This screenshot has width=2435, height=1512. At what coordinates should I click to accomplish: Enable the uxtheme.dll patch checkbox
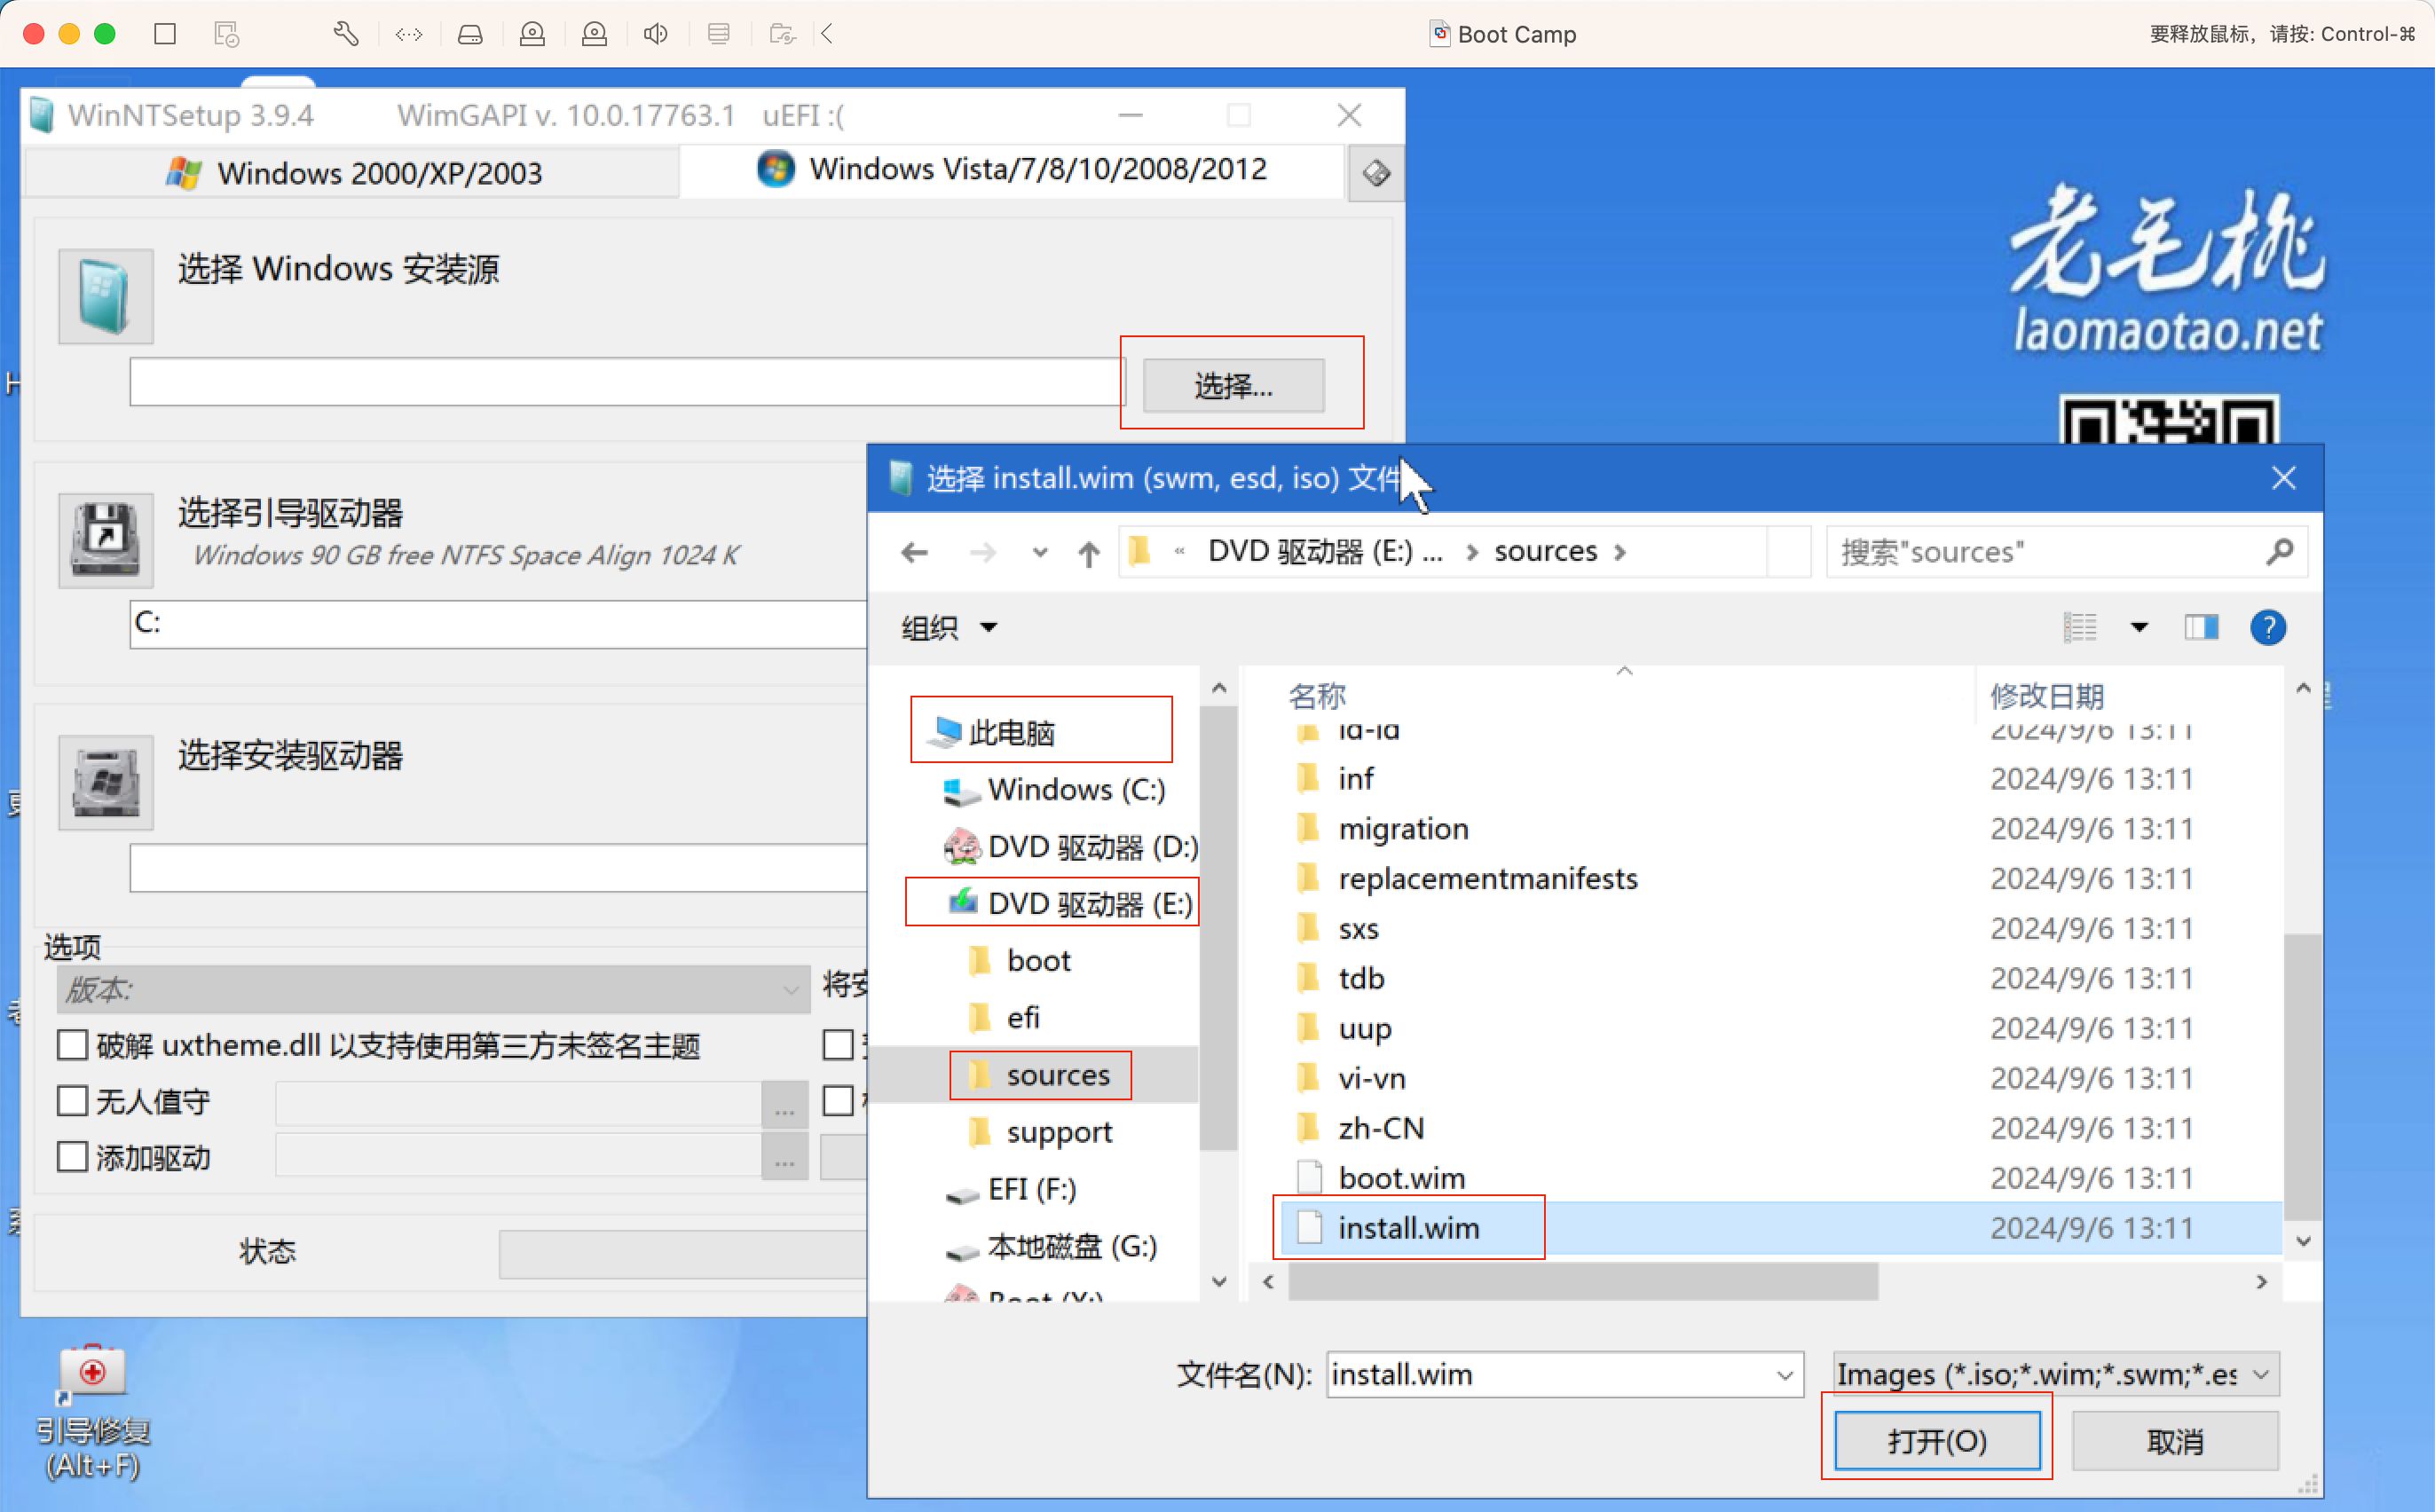point(72,1045)
